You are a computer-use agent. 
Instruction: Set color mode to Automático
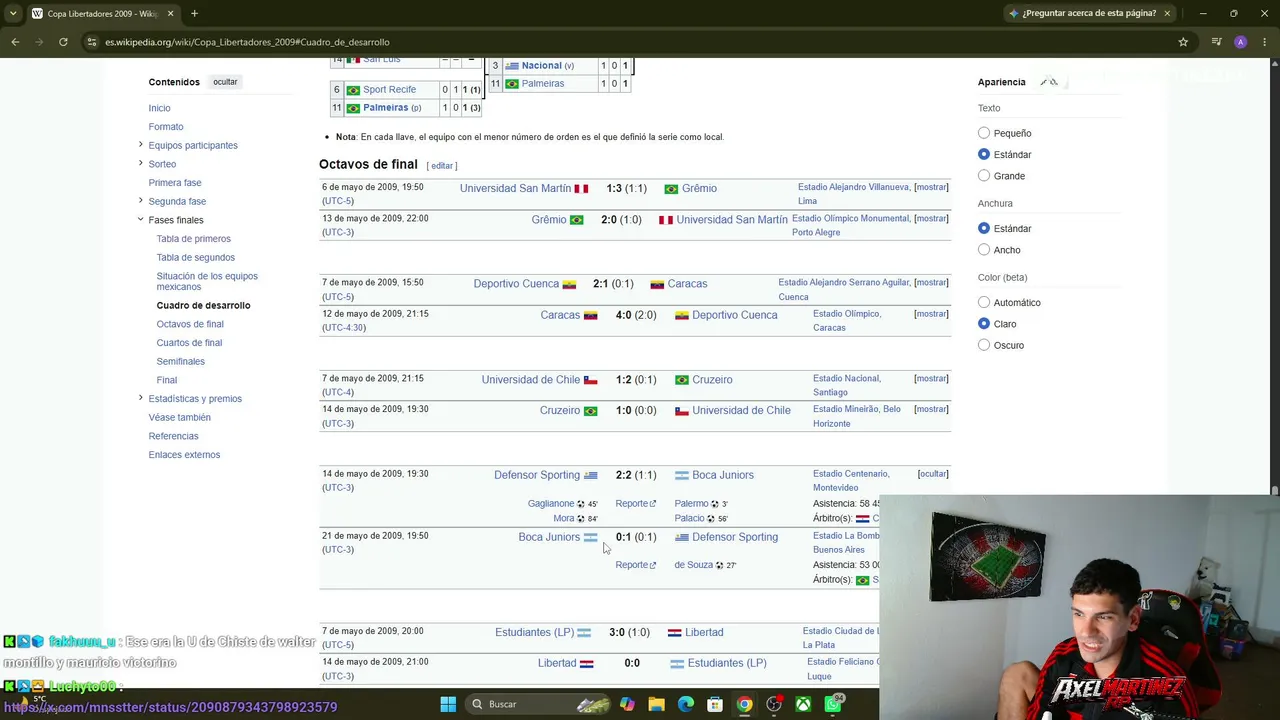click(984, 302)
